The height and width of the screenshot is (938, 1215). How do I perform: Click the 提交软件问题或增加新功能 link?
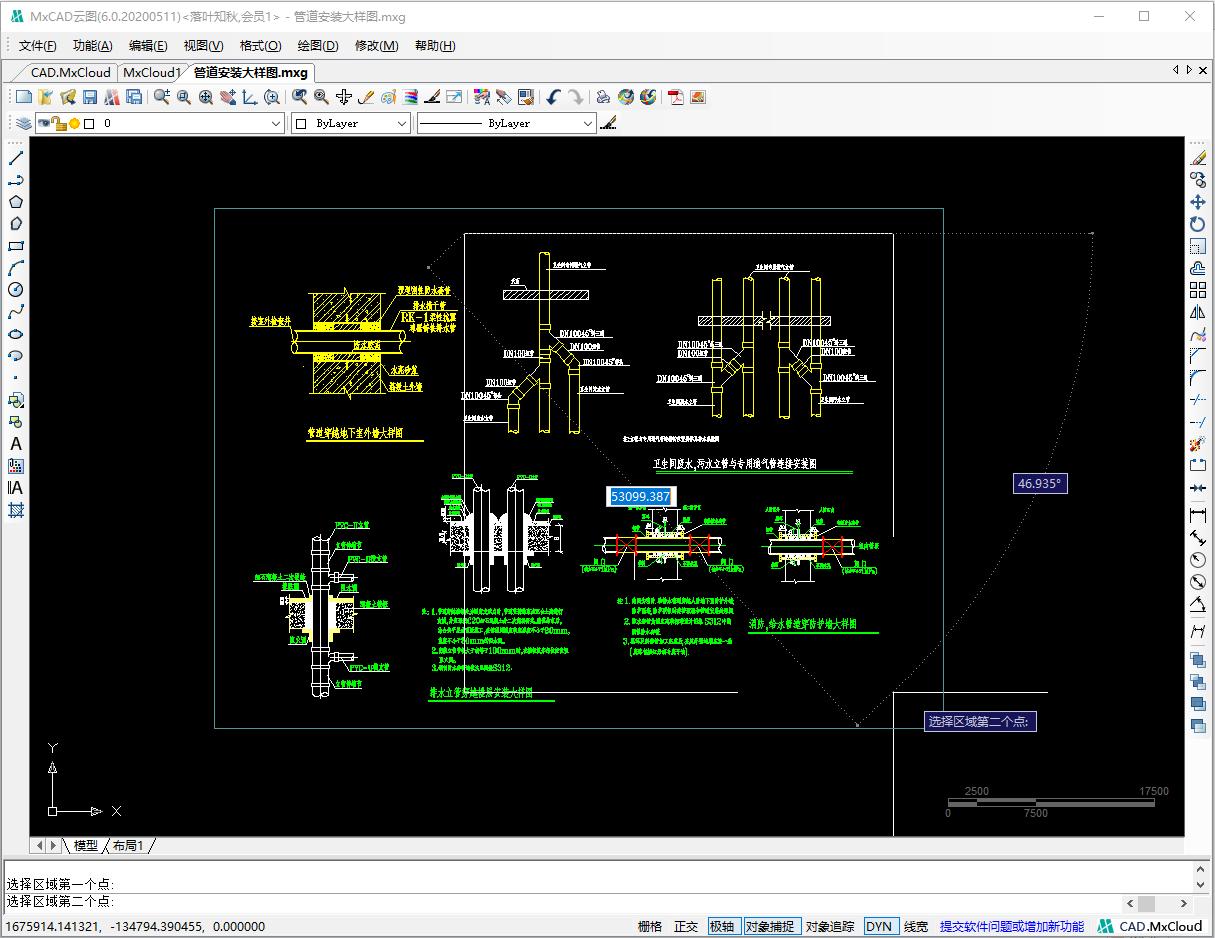(x=1011, y=927)
